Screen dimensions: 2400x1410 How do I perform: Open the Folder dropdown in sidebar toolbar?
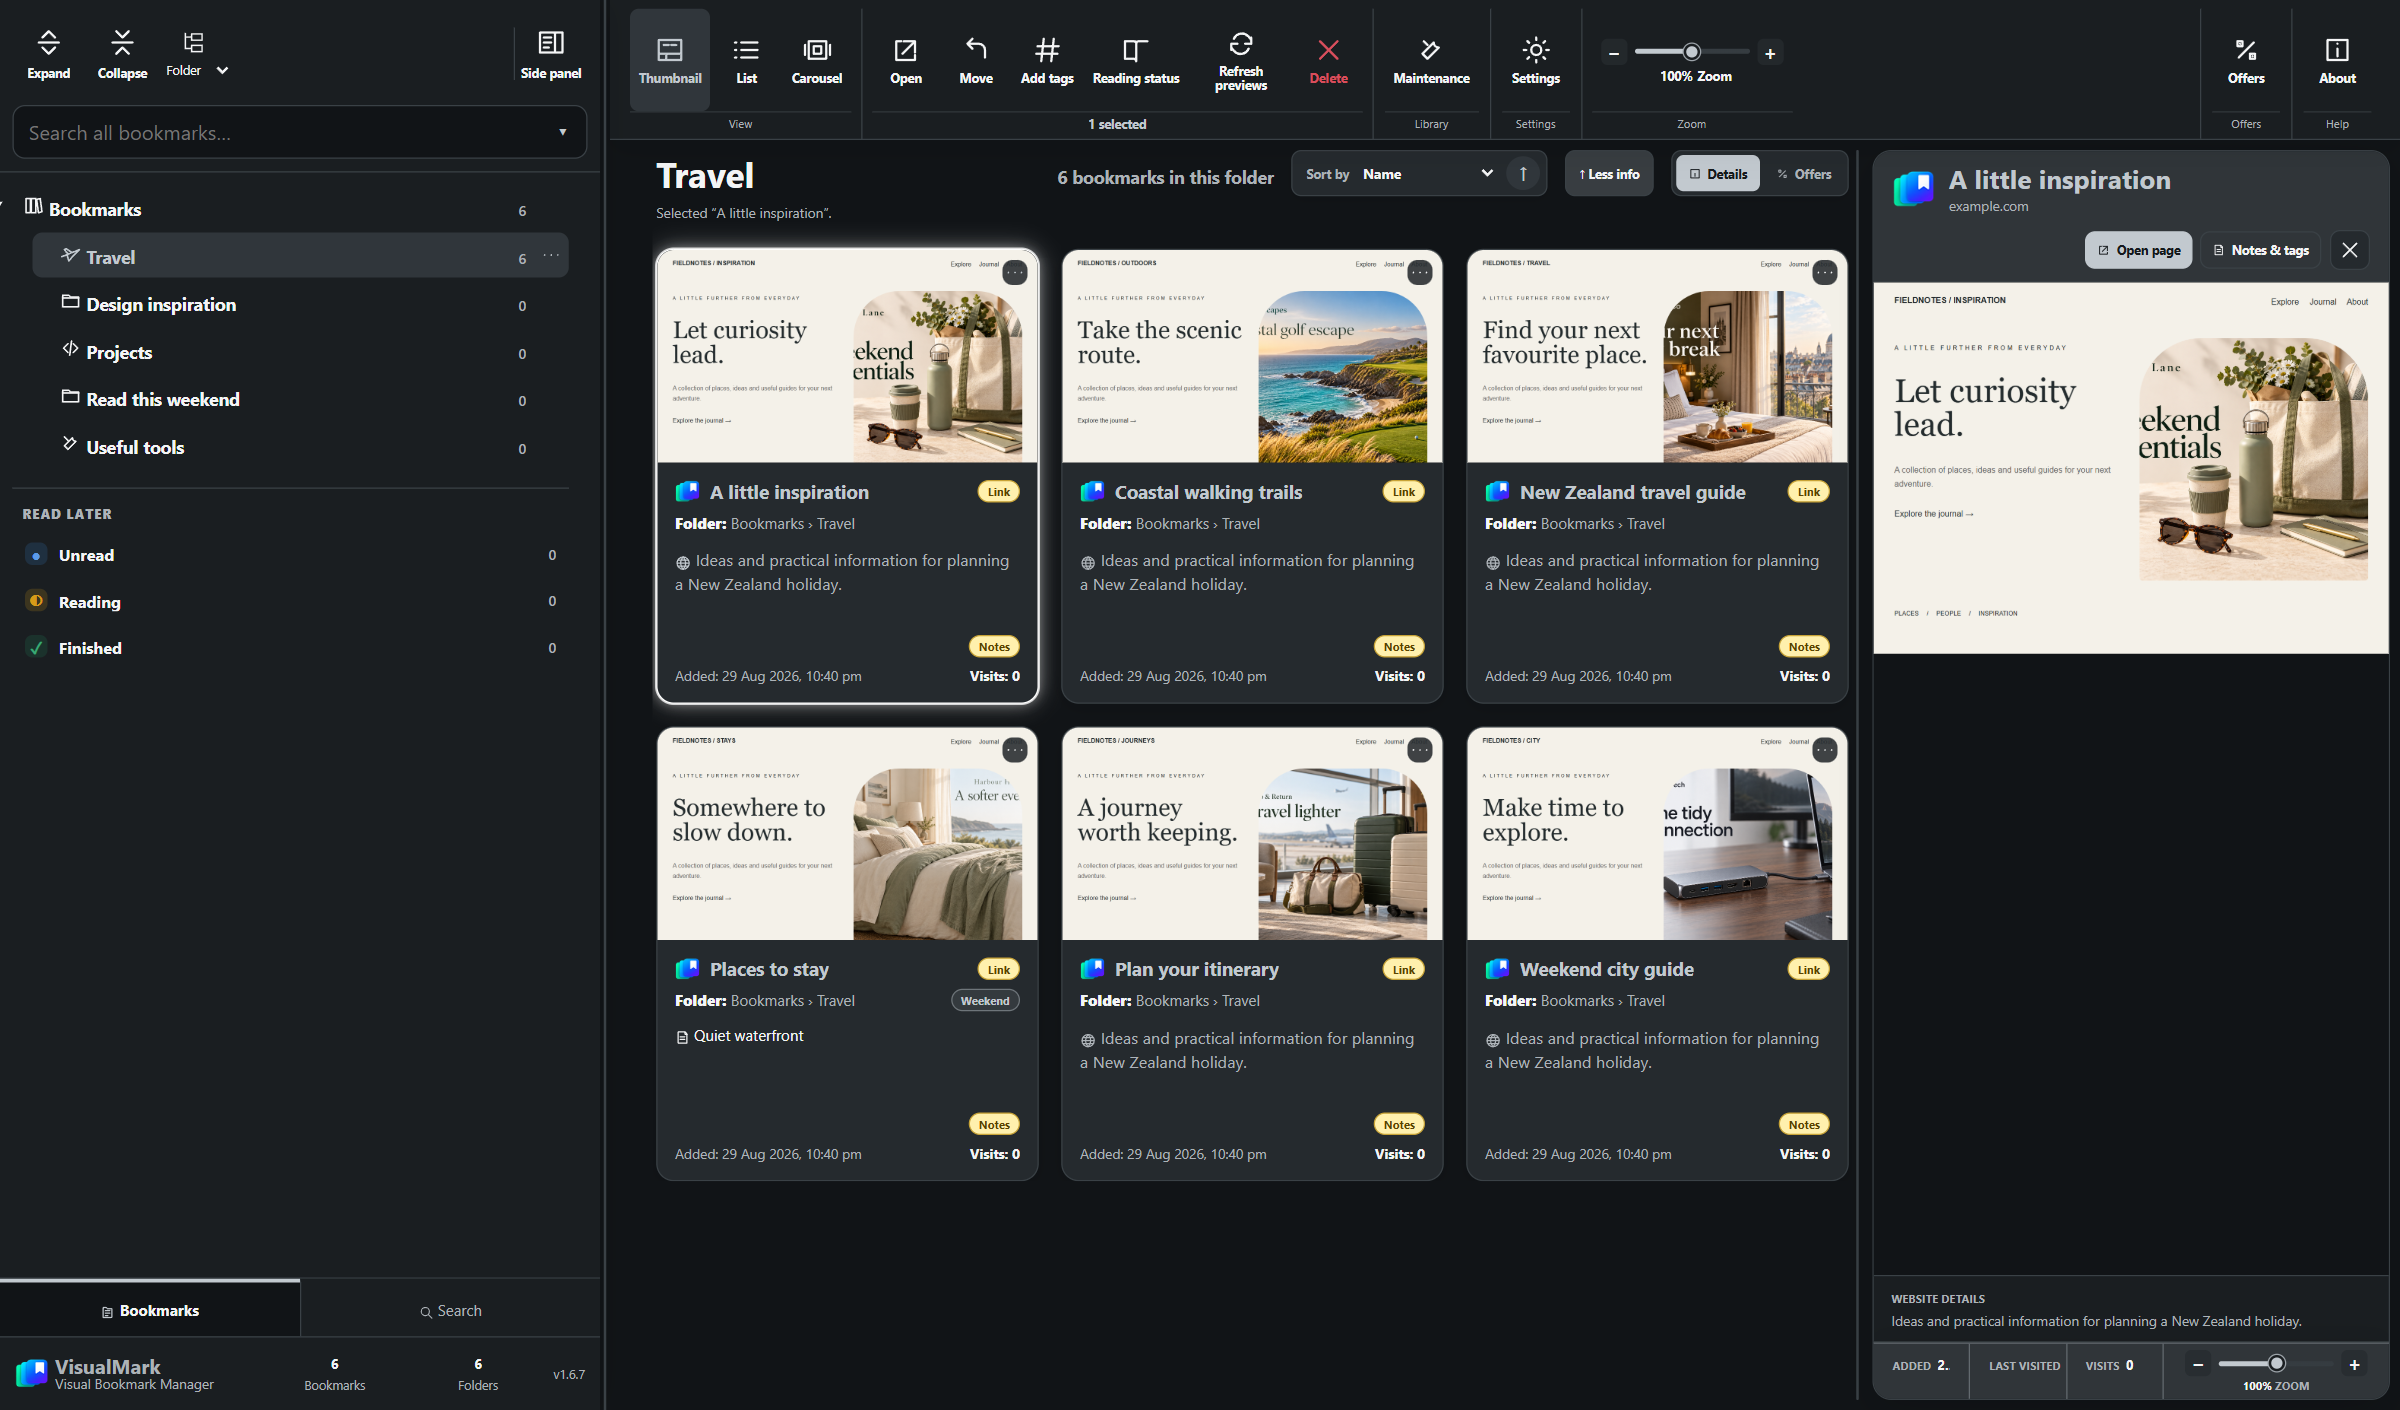[197, 54]
